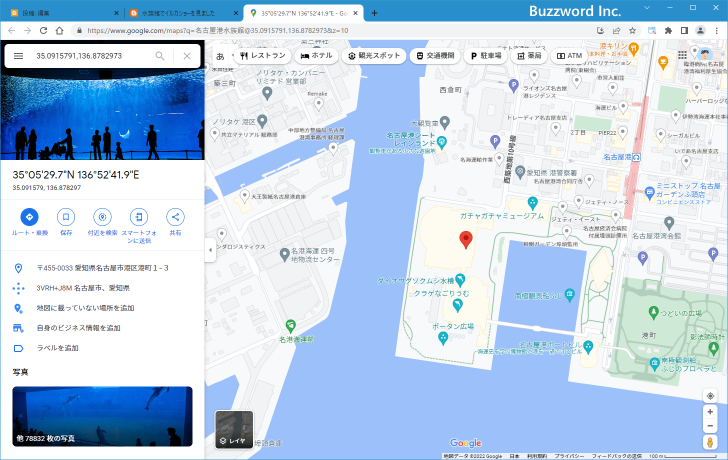Show your location with target icon

pos(710,396)
